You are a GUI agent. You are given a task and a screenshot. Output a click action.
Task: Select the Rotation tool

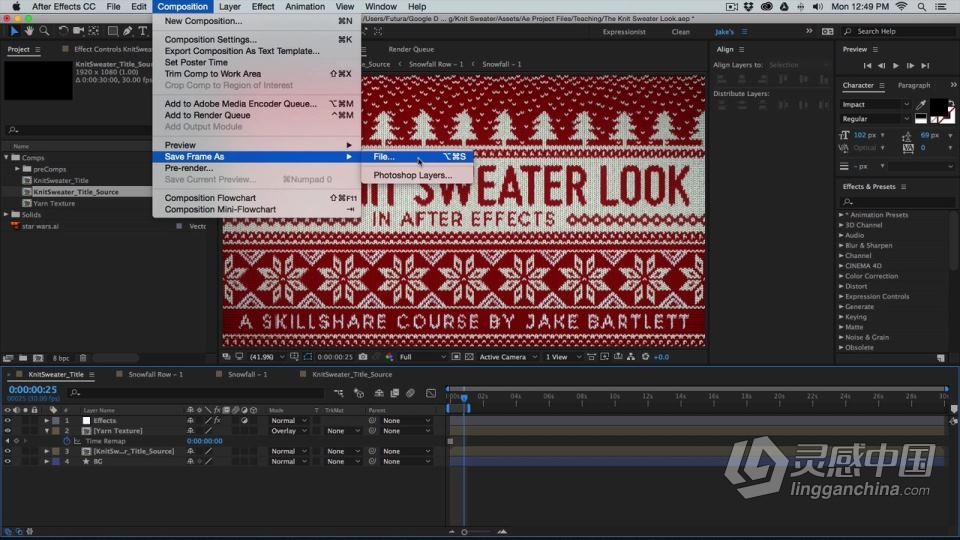63,31
